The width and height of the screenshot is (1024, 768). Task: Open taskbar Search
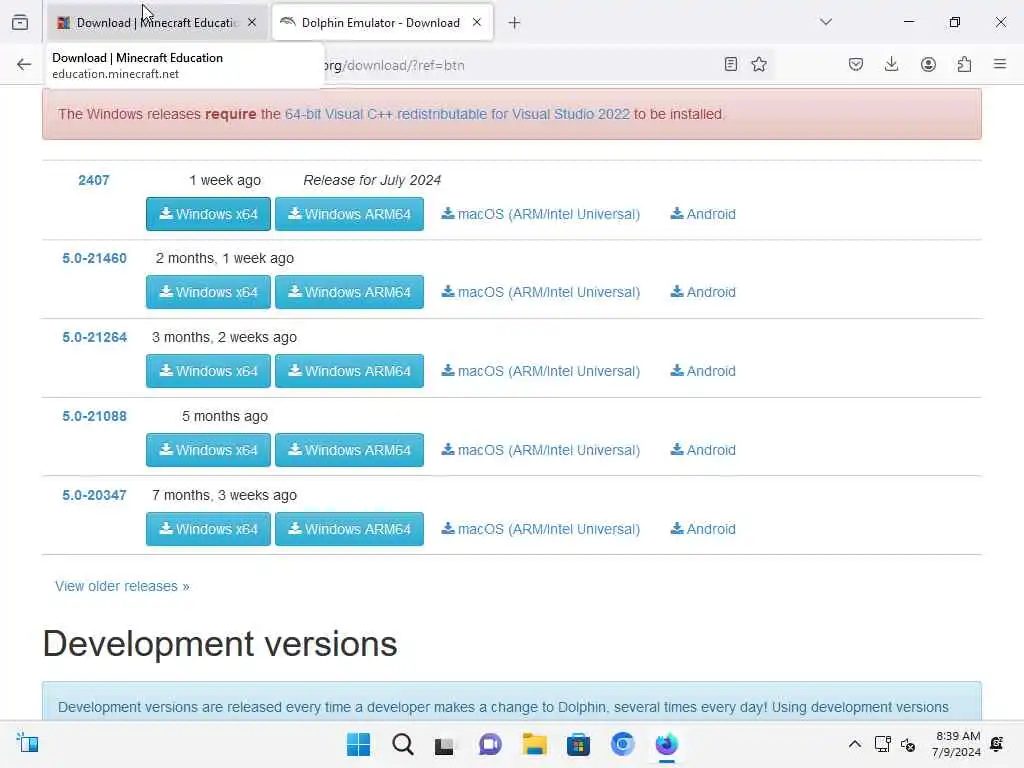pos(403,744)
